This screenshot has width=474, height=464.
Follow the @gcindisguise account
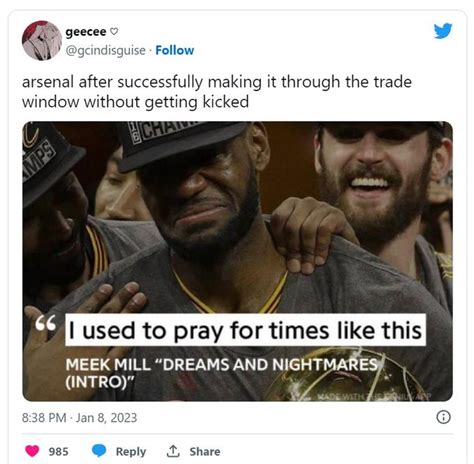pyautogui.click(x=175, y=50)
